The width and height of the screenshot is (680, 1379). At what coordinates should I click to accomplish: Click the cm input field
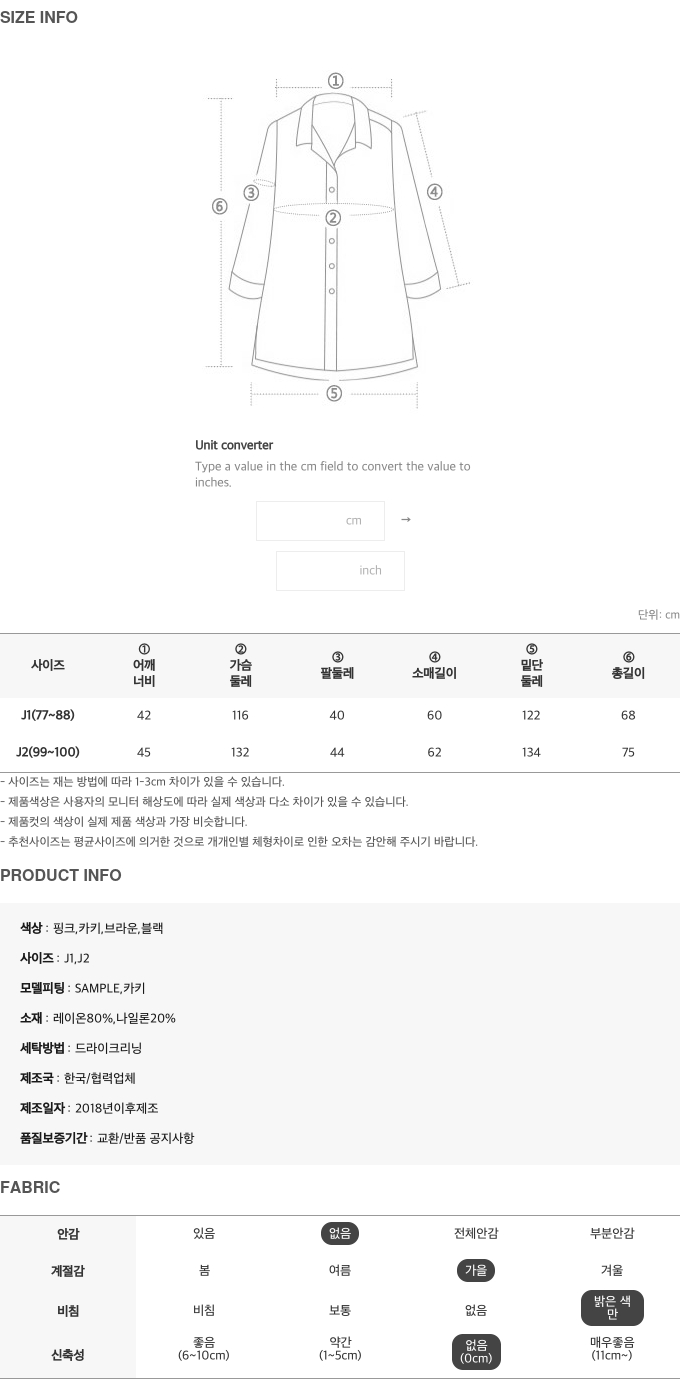[320, 521]
